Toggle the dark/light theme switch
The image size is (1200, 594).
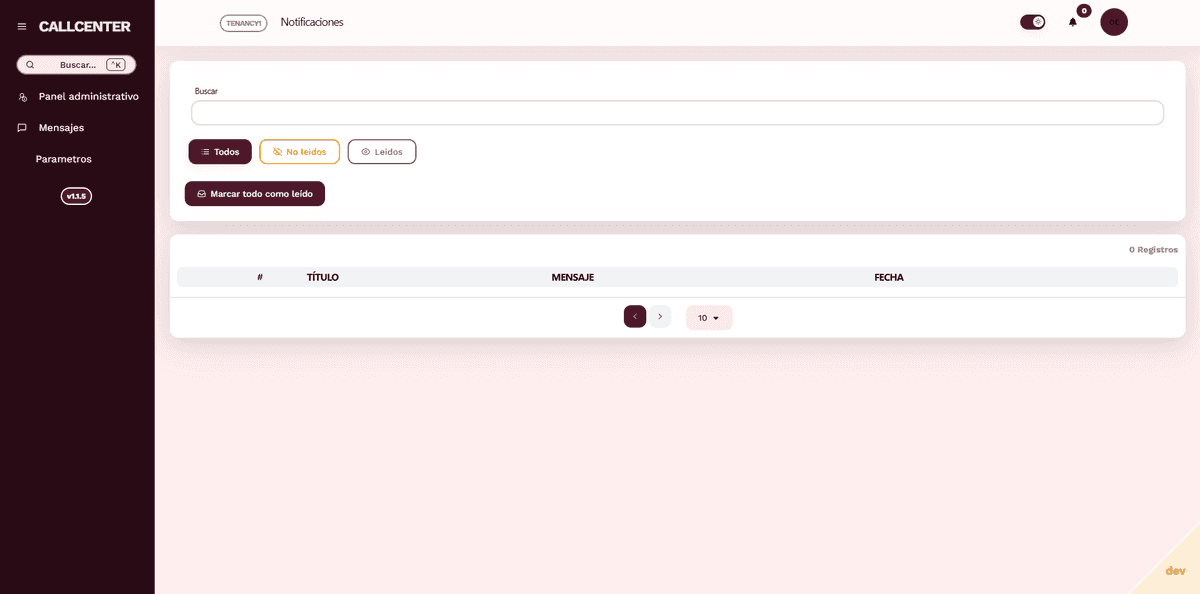pyautogui.click(x=1032, y=22)
